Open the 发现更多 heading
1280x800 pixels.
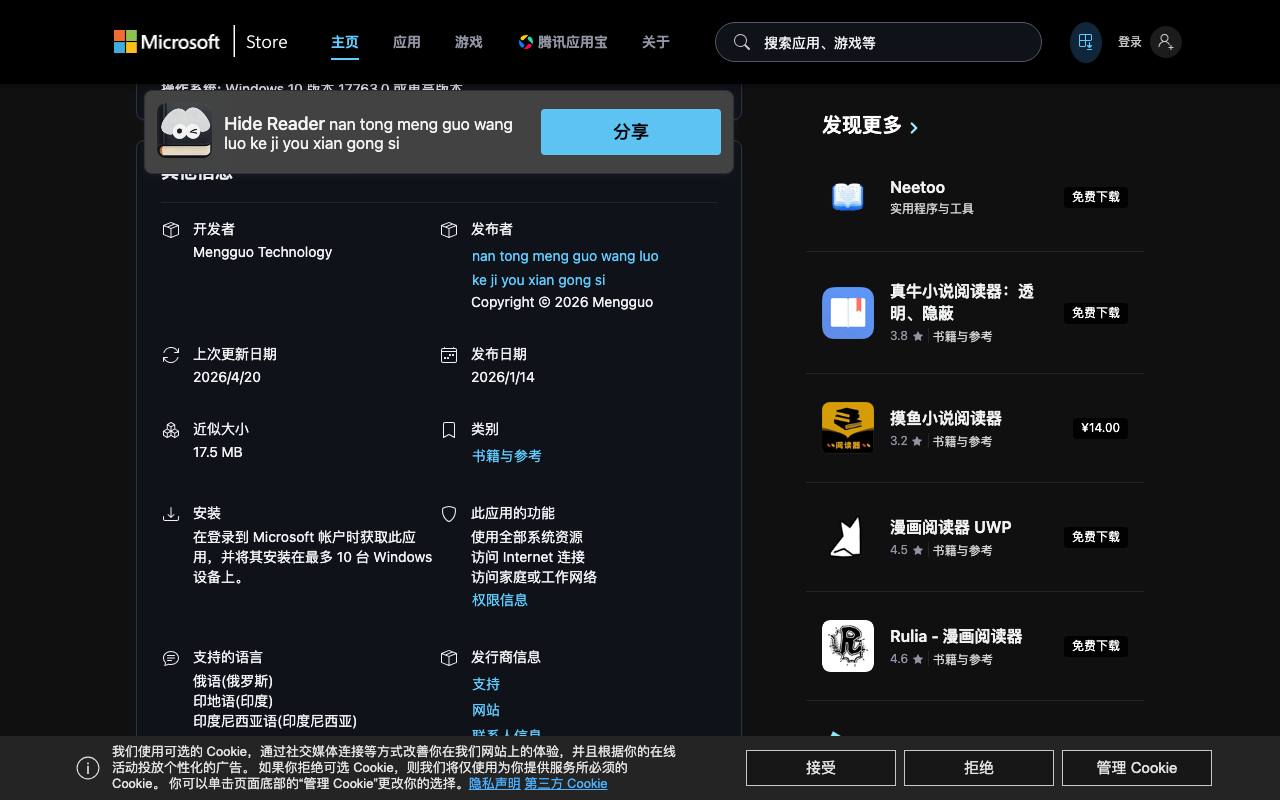pos(862,125)
